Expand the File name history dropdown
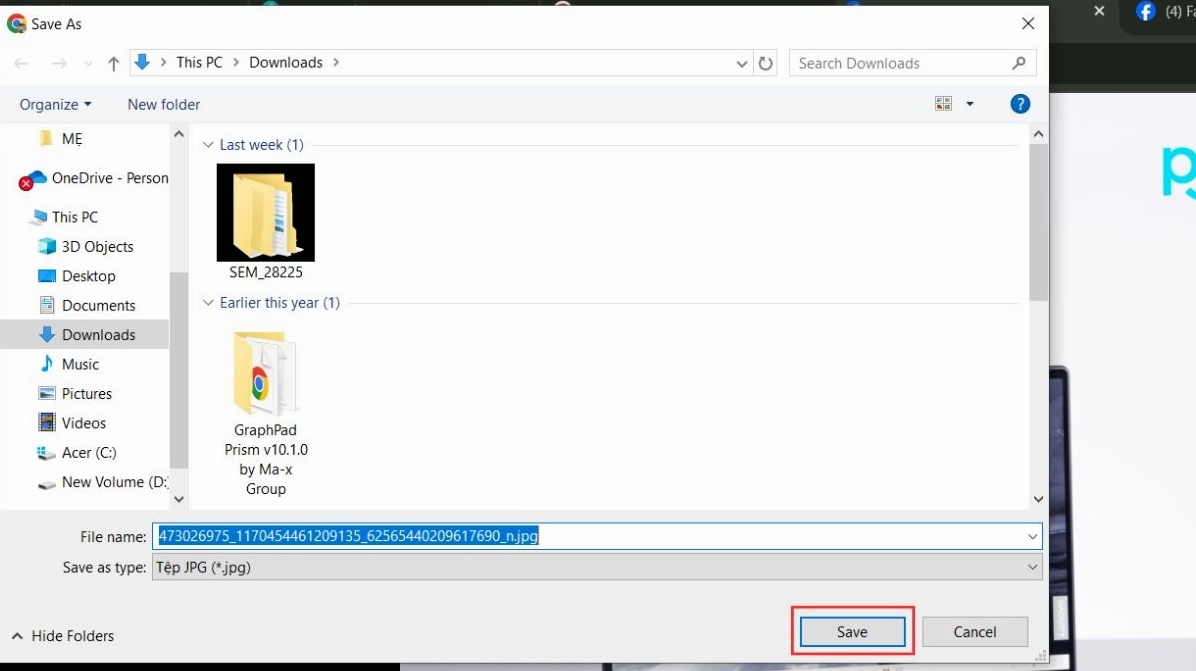The width and height of the screenshot is (1196, 671). (x=1032, y=537)
